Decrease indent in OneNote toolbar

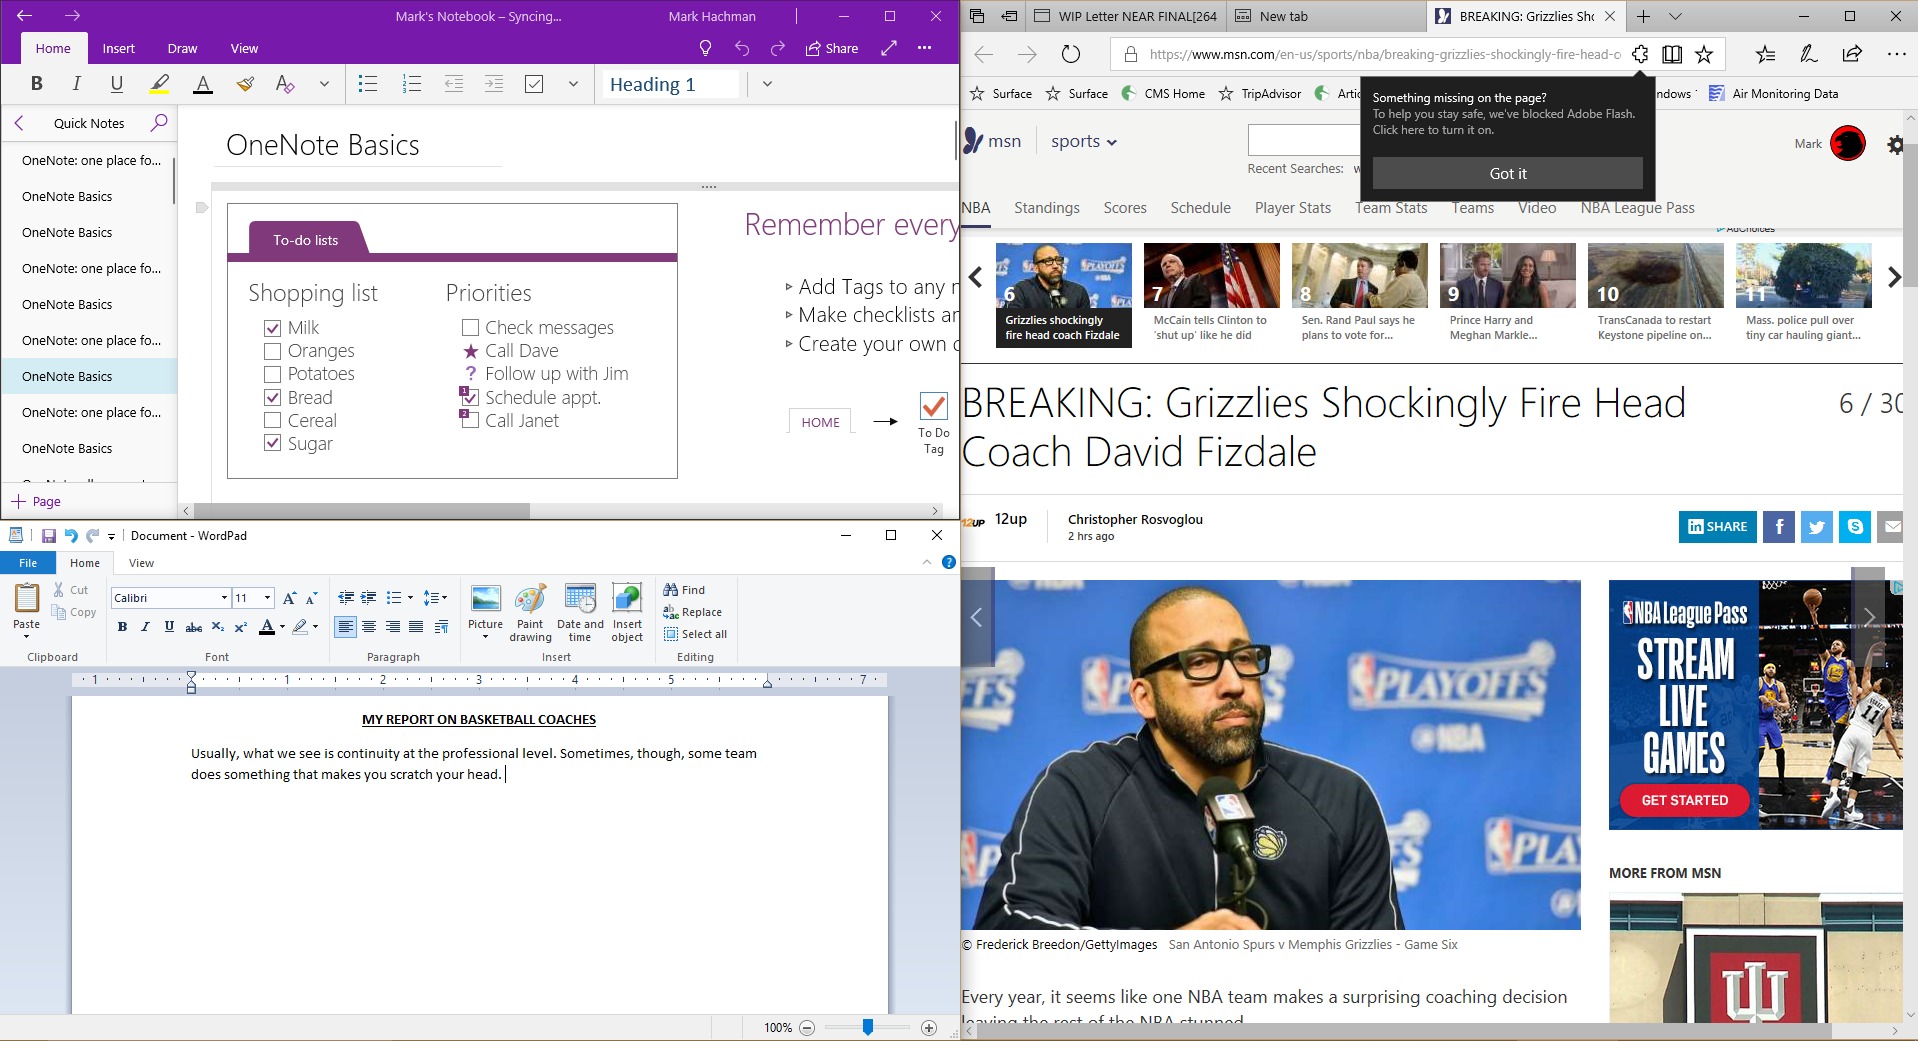(x=453, y=84)
